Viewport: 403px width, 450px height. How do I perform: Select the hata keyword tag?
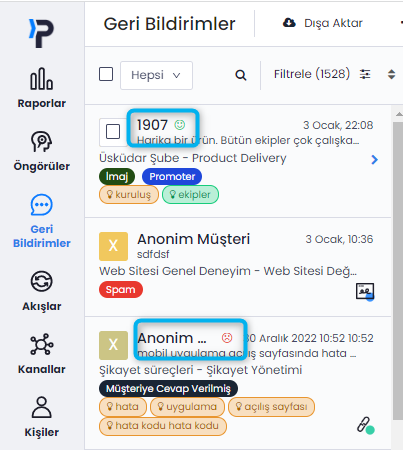point(123,407)
